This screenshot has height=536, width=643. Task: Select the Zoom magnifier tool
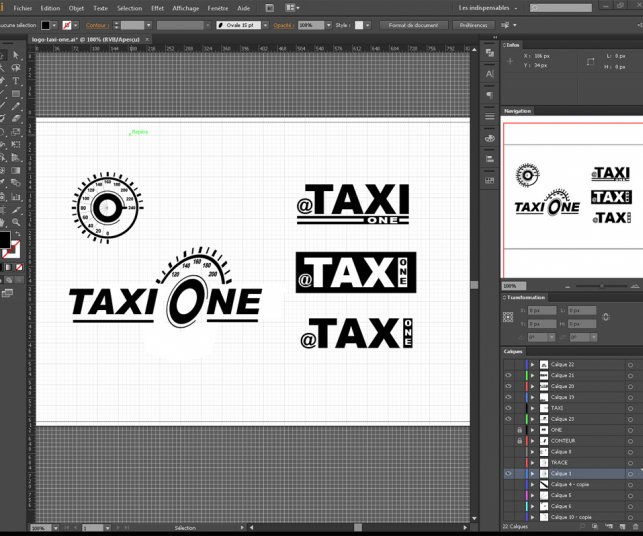pos(16,222)
